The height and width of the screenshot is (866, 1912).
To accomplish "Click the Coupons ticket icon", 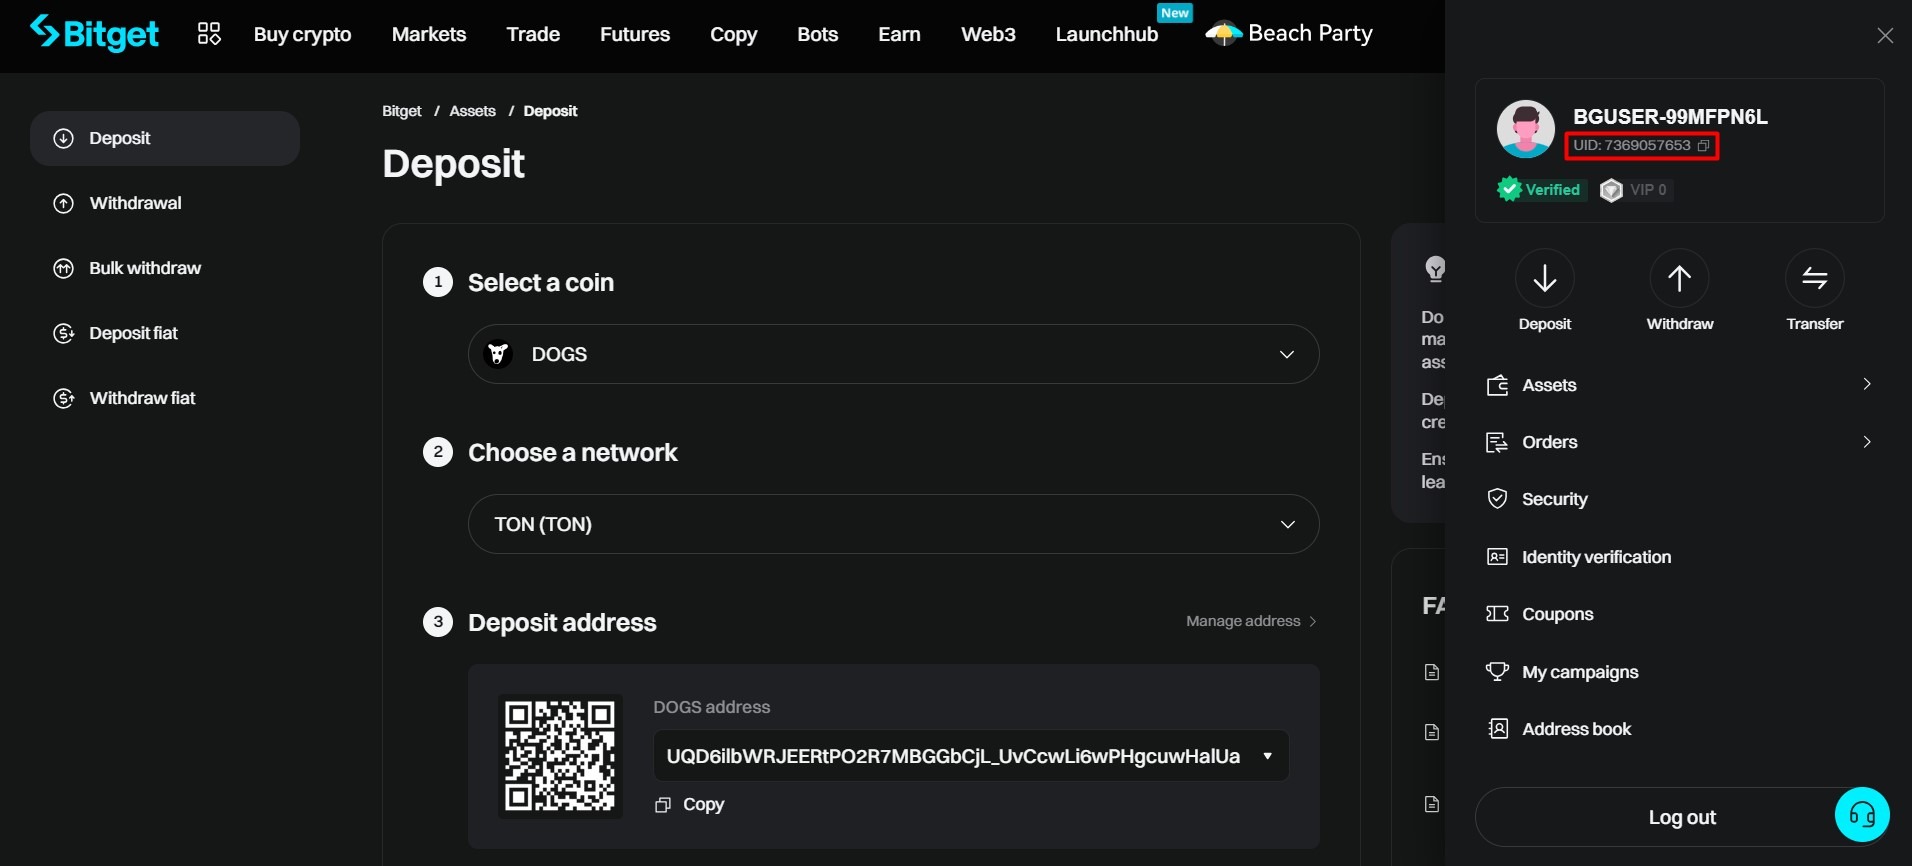I will click(x=1497, y=614).
